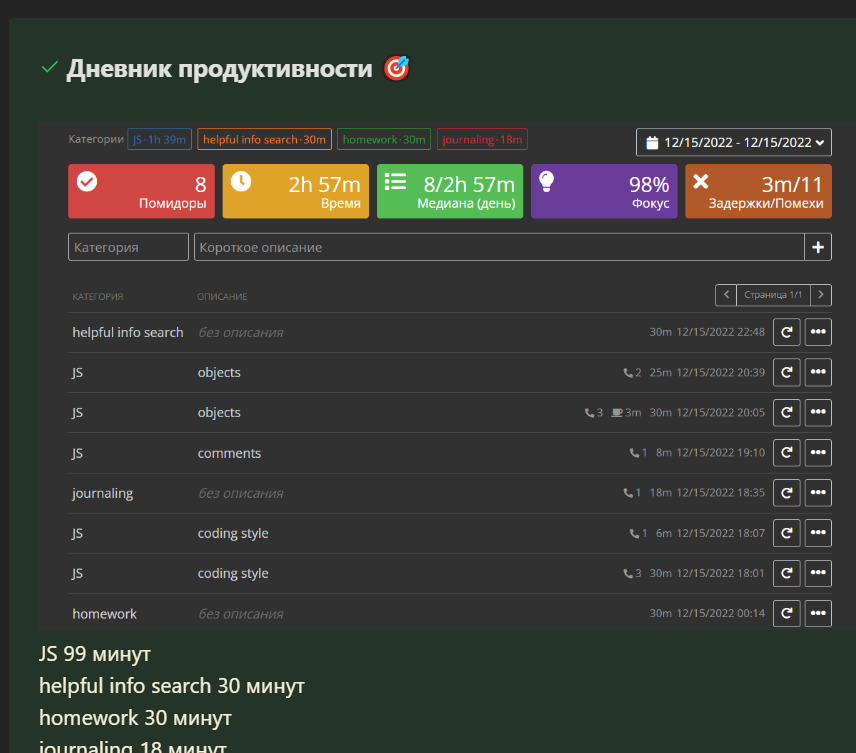This screenshot has width=856, height=753.
Task: Restart the JS objects 20:39 entry
Action: tap(786, 372)
